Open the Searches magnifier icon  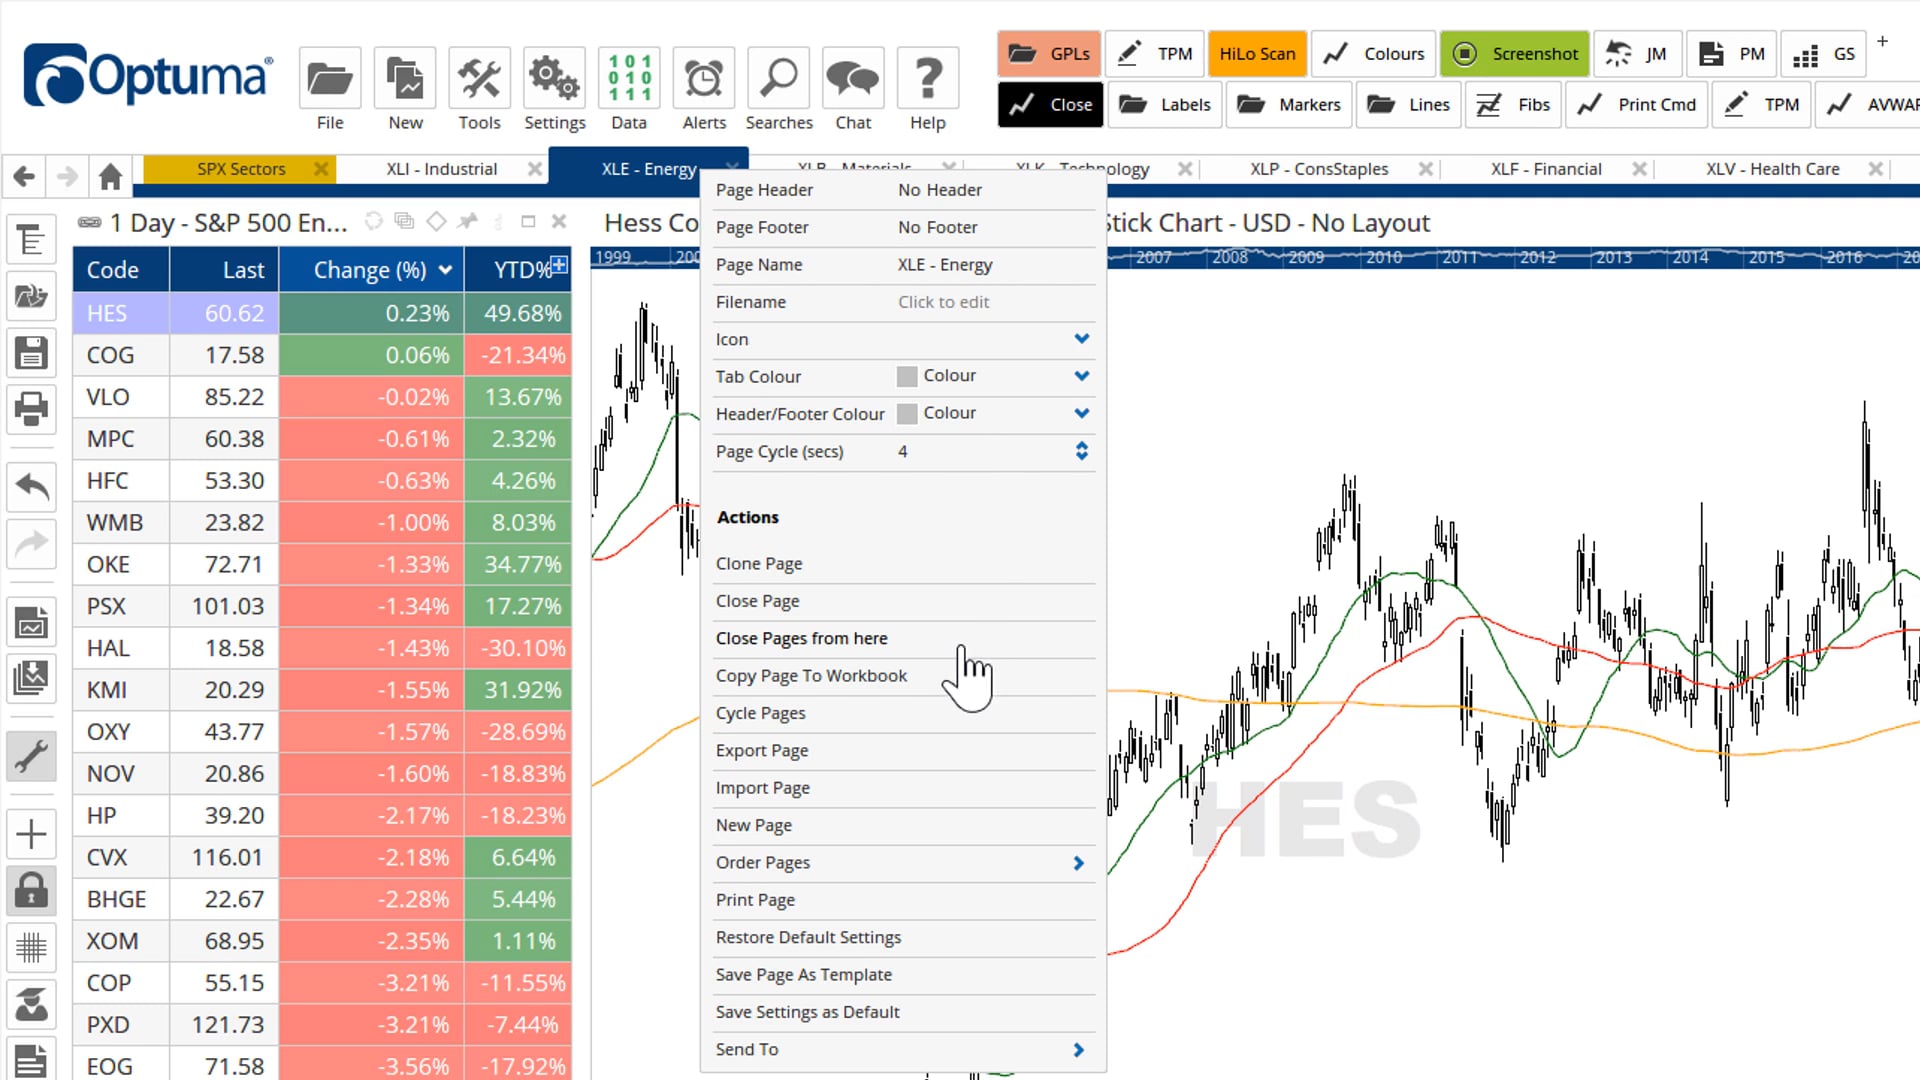pos(778,79)
